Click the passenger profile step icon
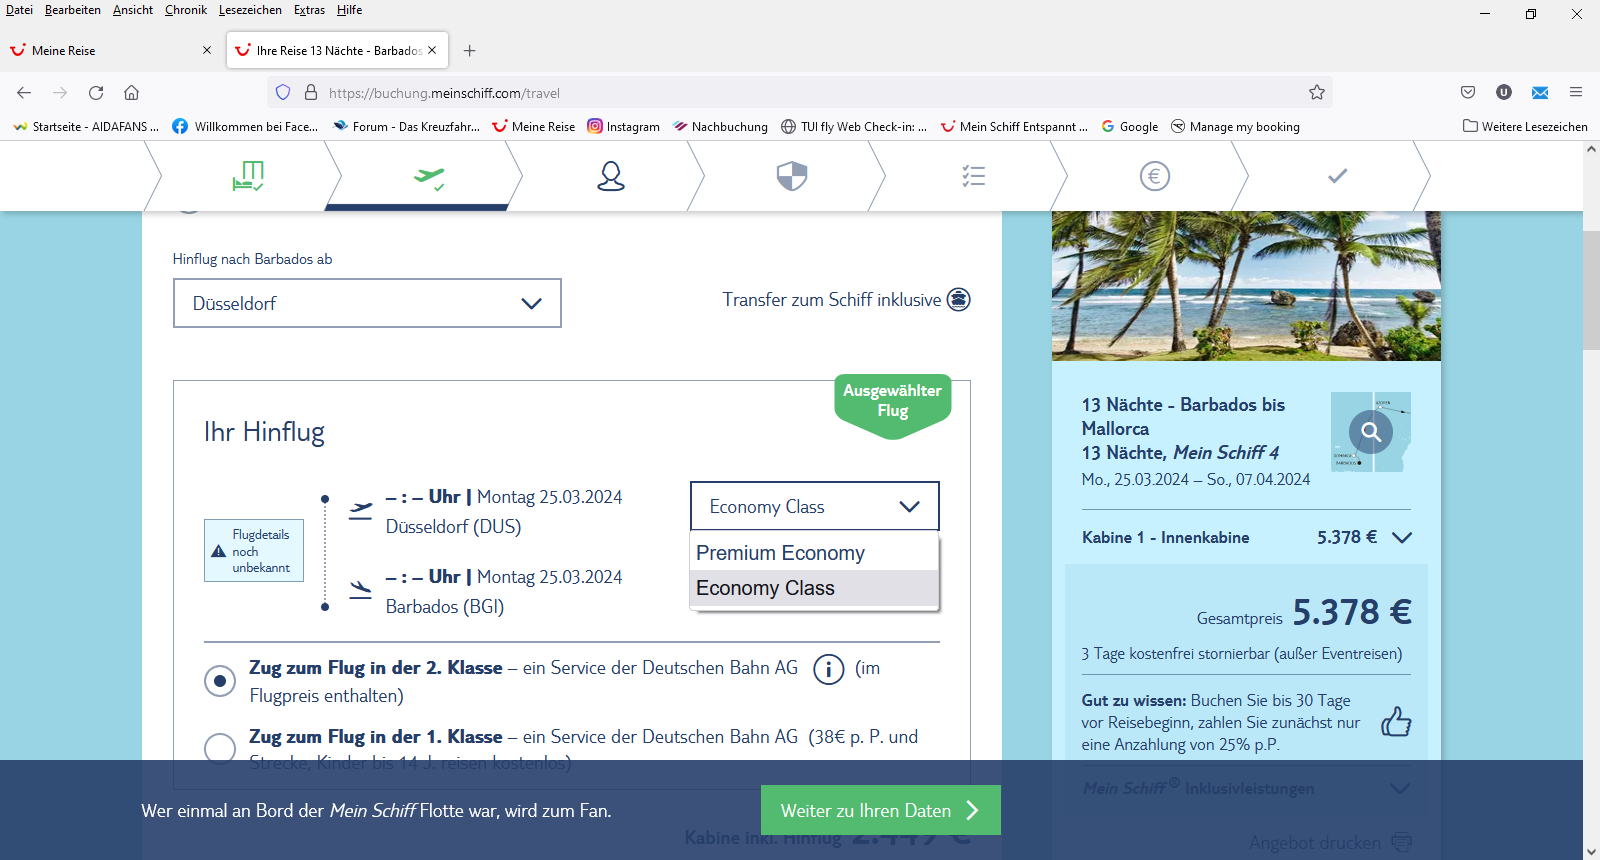Screen dimensions: 1600x860 (x=610, y=176)
